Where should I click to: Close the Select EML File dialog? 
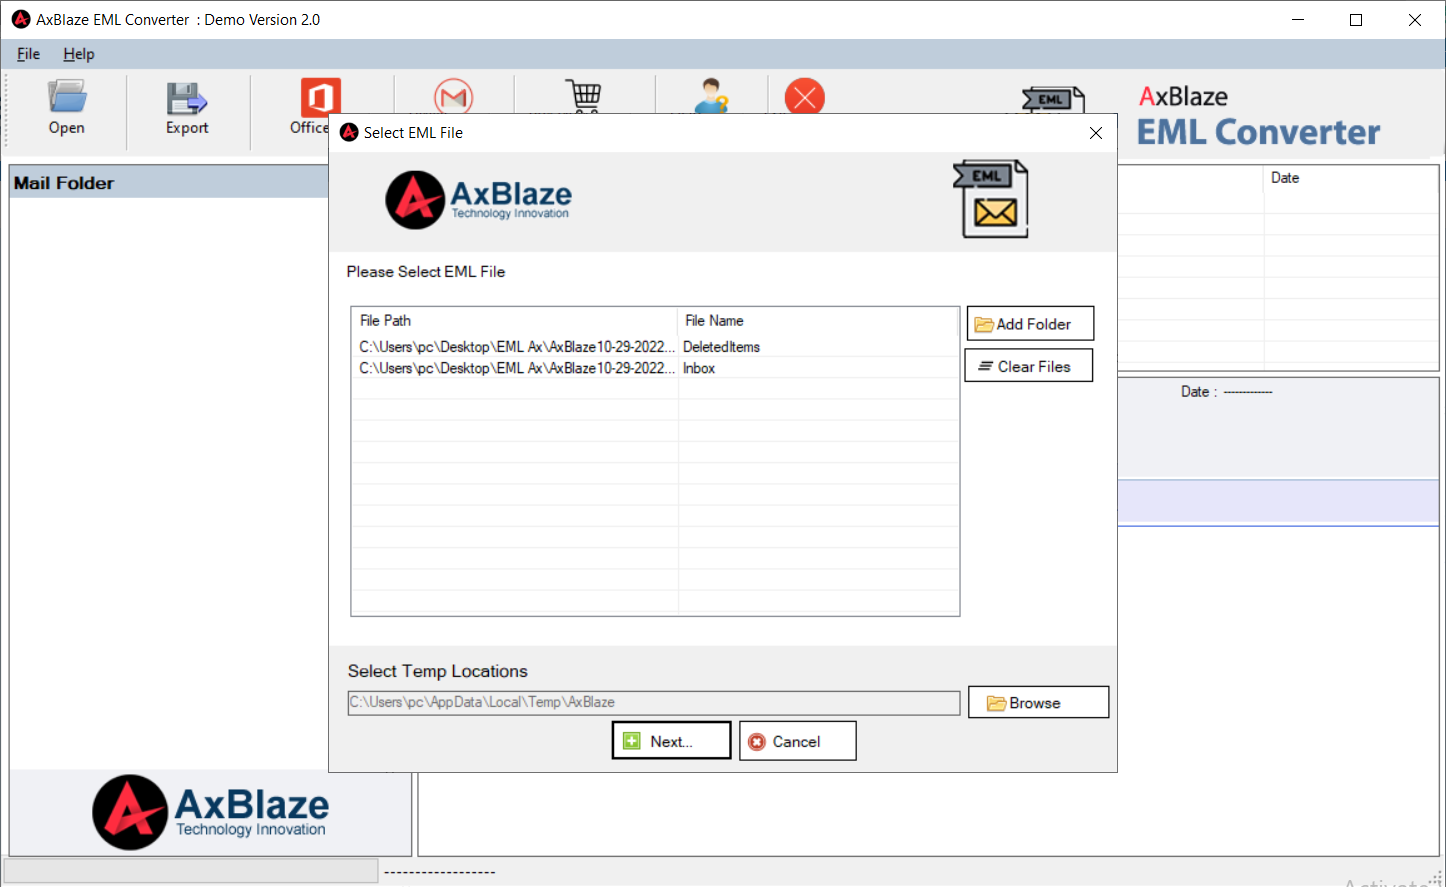tap(1096, 133)
